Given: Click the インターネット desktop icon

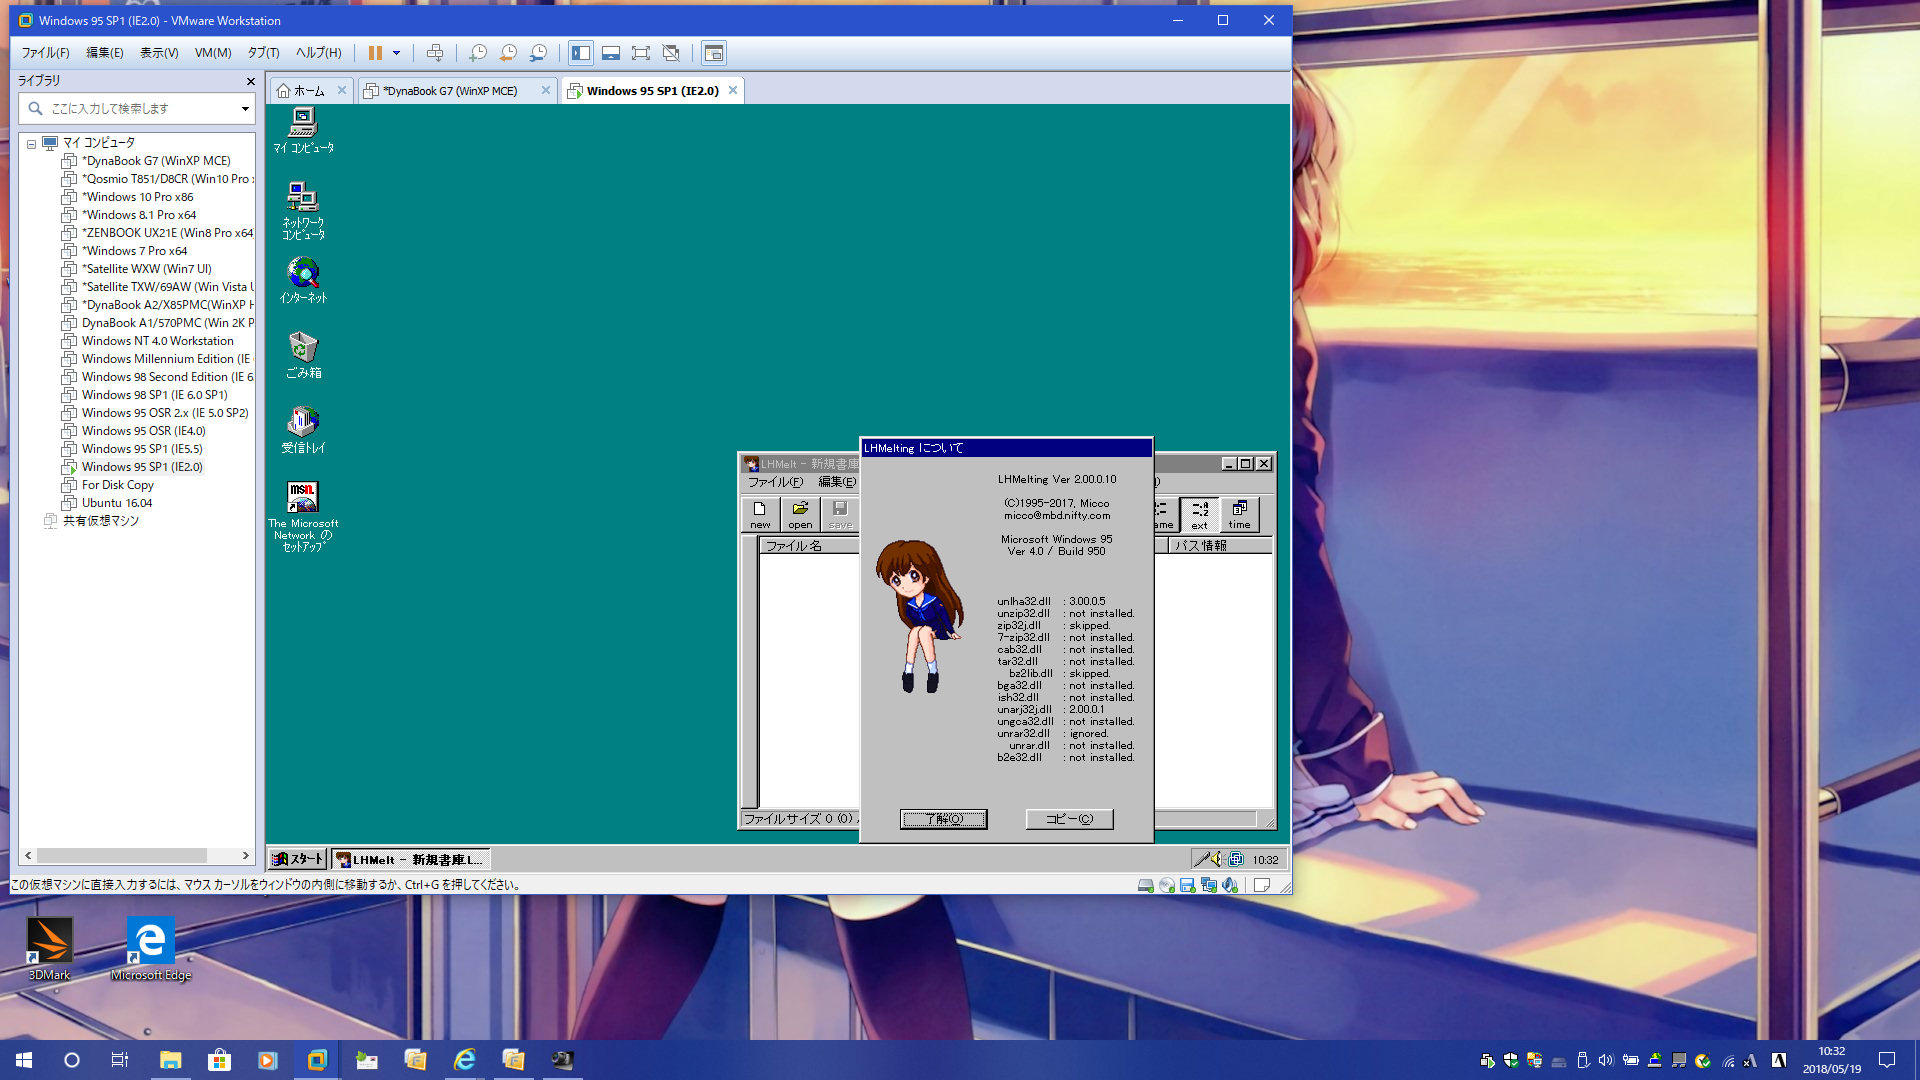Looking at the screenshot, I should point(303,280).
